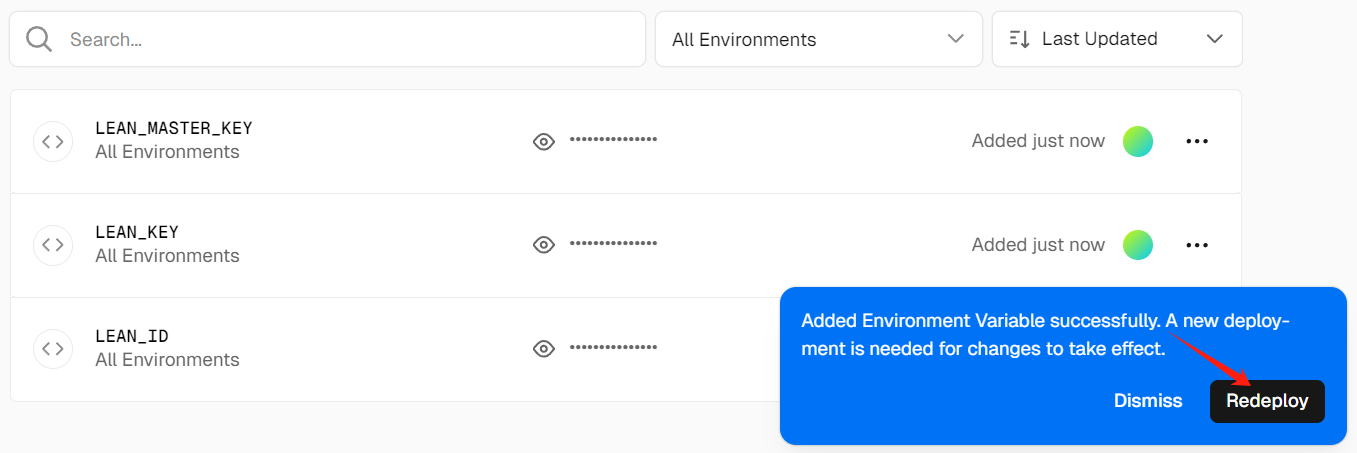
Task: Toggle visibility of the LEAN_ID value
Action: [x=544, y=349]
